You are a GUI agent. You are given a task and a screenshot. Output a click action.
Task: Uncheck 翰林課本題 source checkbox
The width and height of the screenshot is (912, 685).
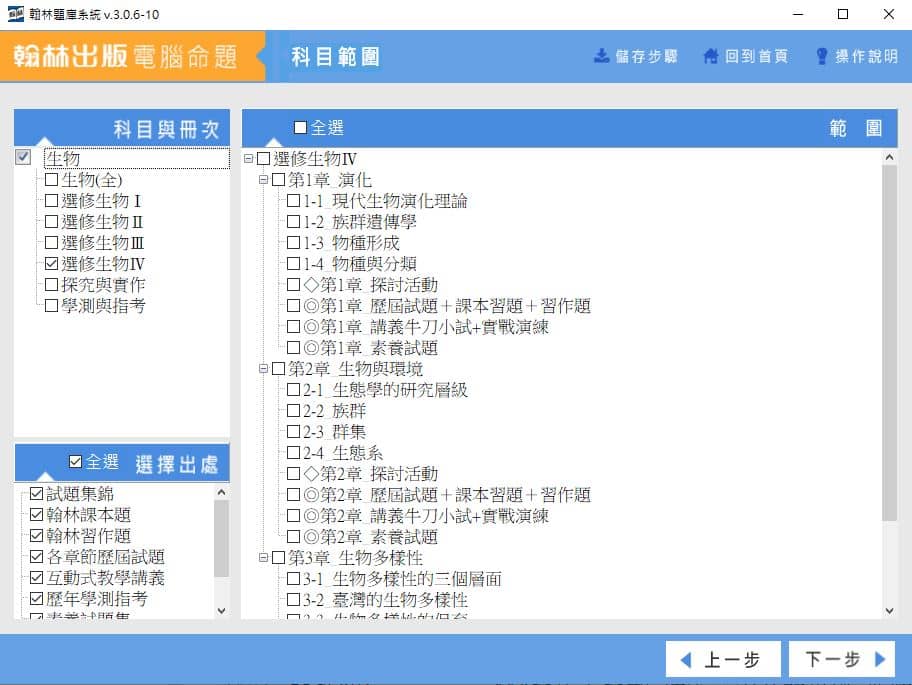[37, 515]
